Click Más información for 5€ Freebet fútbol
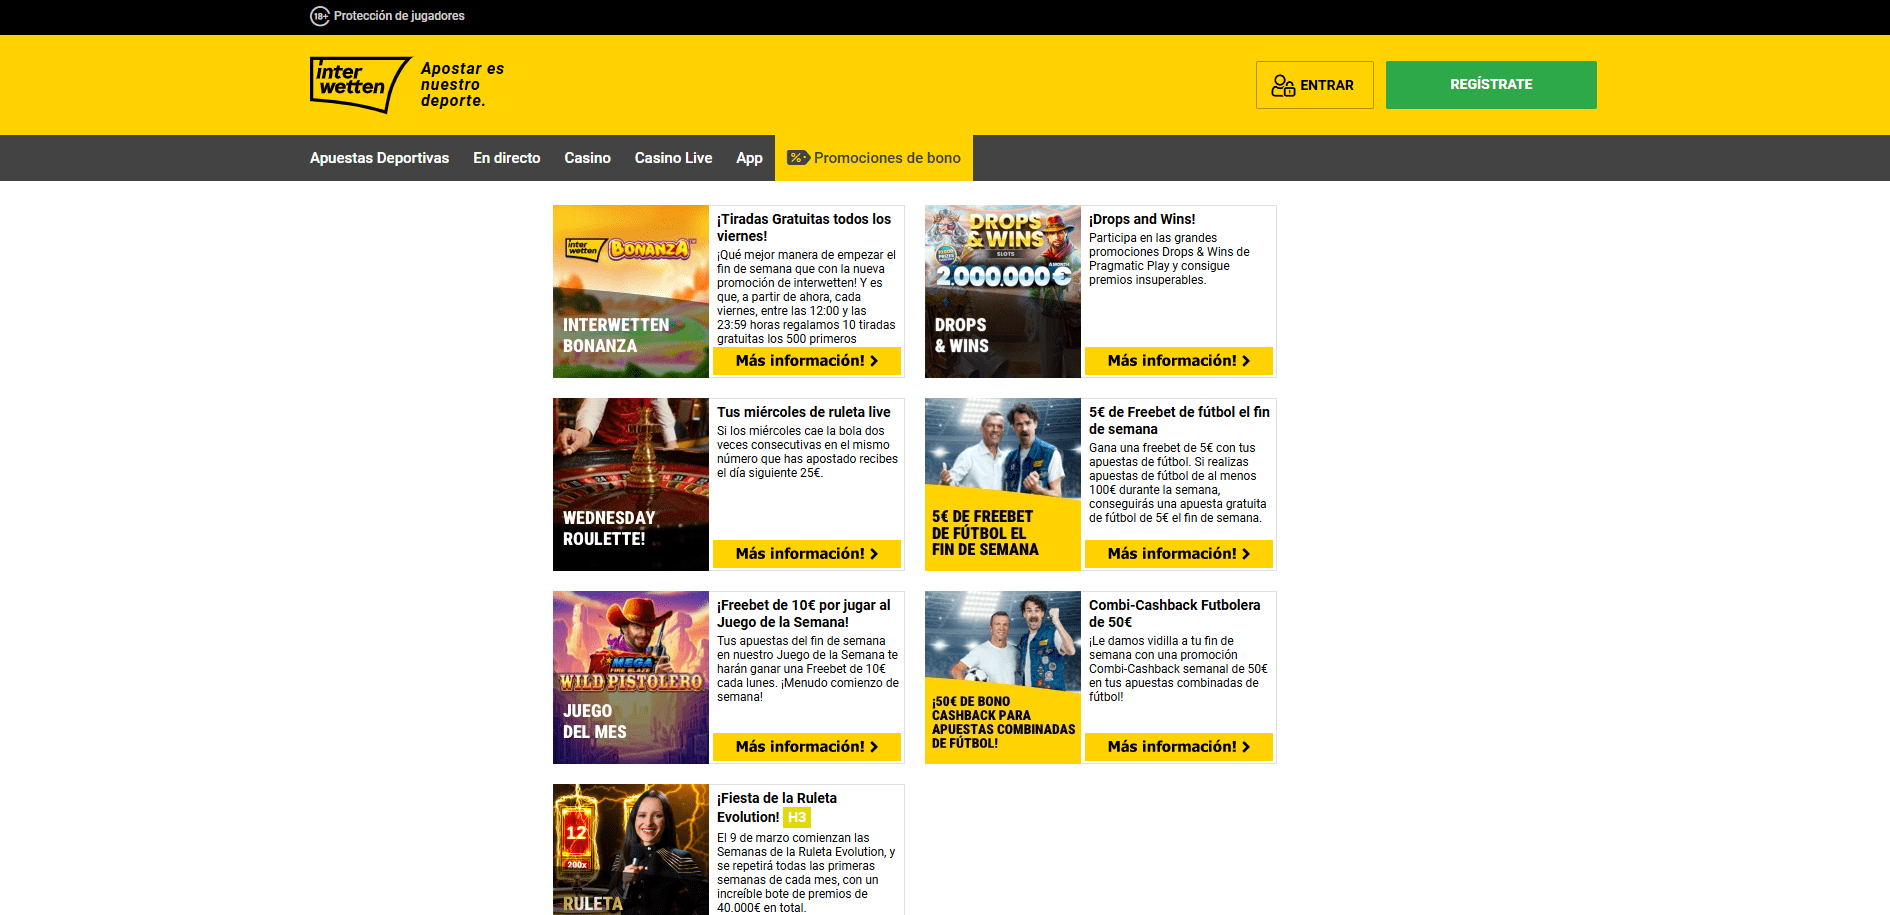 [x=1179, y=554]
